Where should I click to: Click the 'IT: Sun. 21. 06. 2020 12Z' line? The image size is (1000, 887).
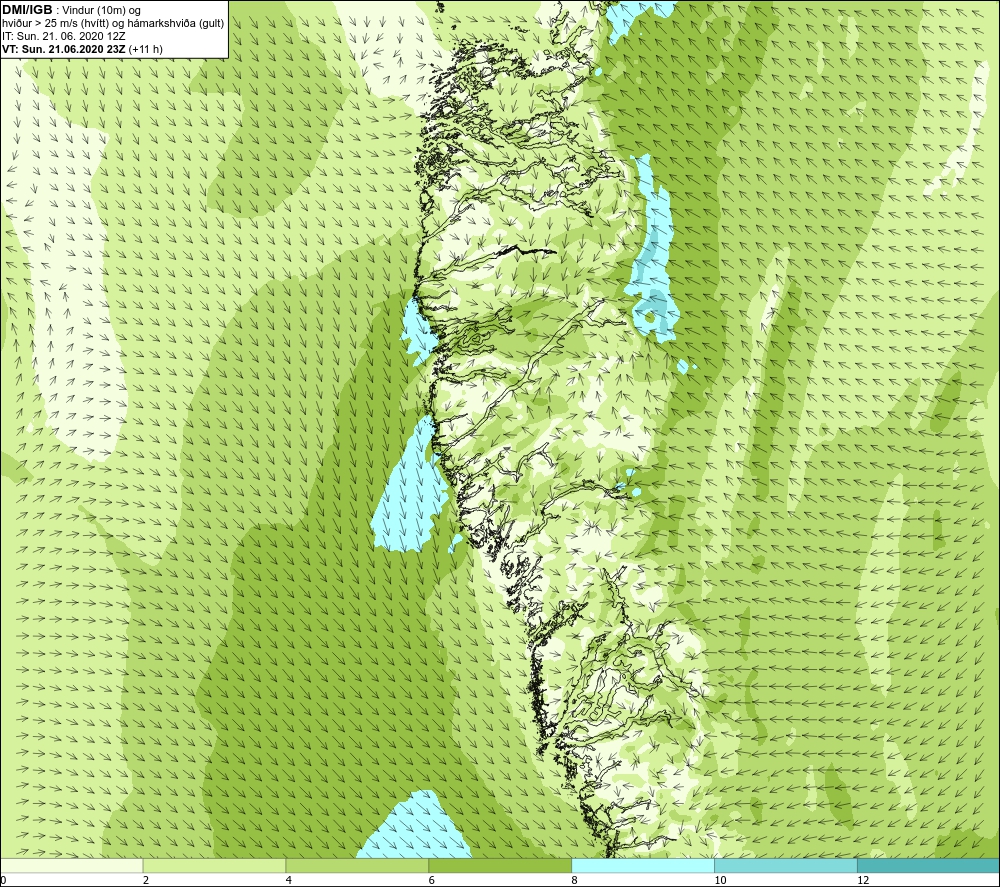(x=62, y=36)
